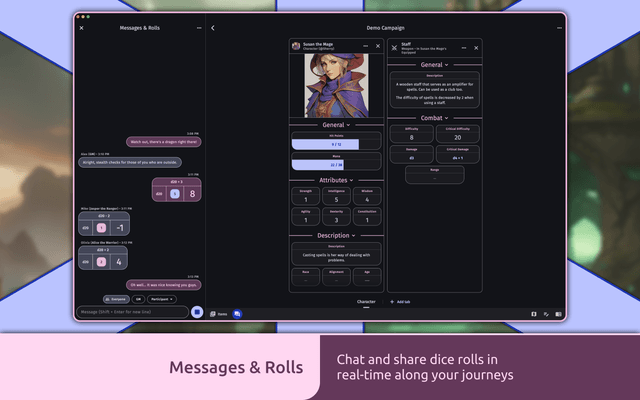
Task: Select the GM recipient chip
Action: coord(138,299)
